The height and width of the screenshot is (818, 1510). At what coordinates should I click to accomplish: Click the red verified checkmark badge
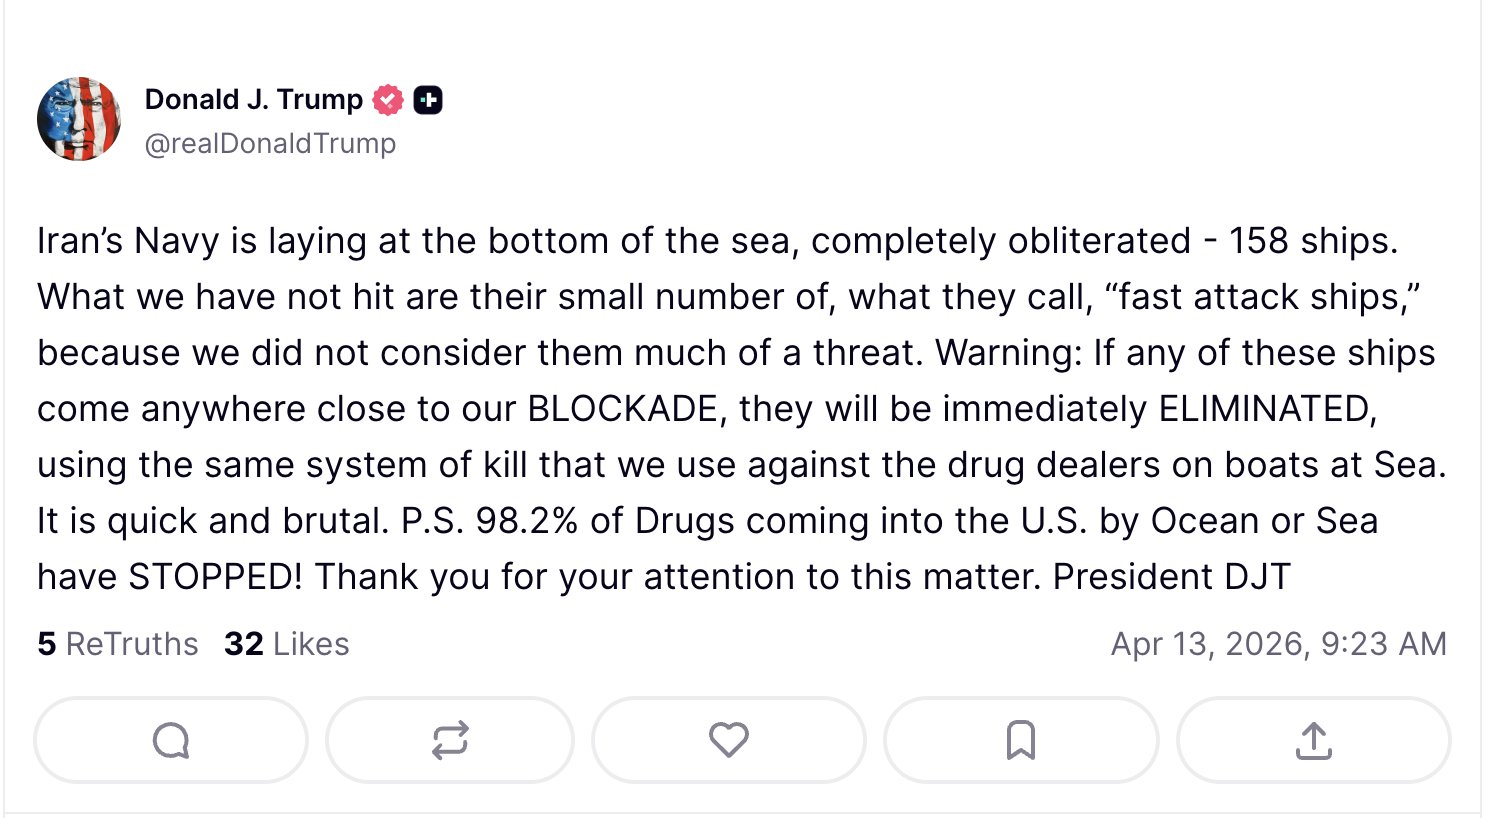(x=388, y=100)
